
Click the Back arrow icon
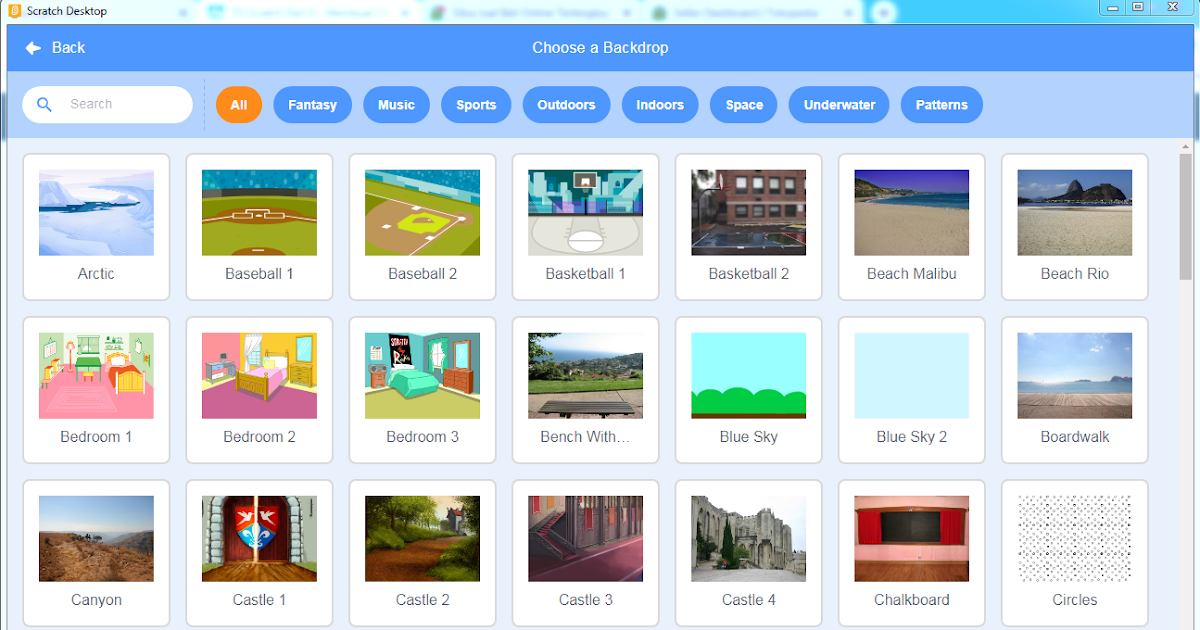click(34, 47)
